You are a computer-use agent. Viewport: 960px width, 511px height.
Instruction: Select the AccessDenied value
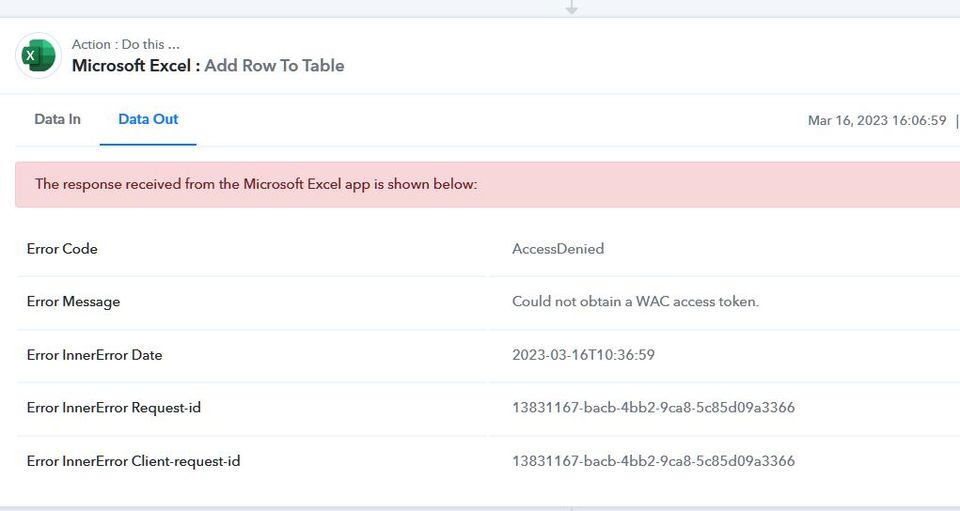[558, 249]
